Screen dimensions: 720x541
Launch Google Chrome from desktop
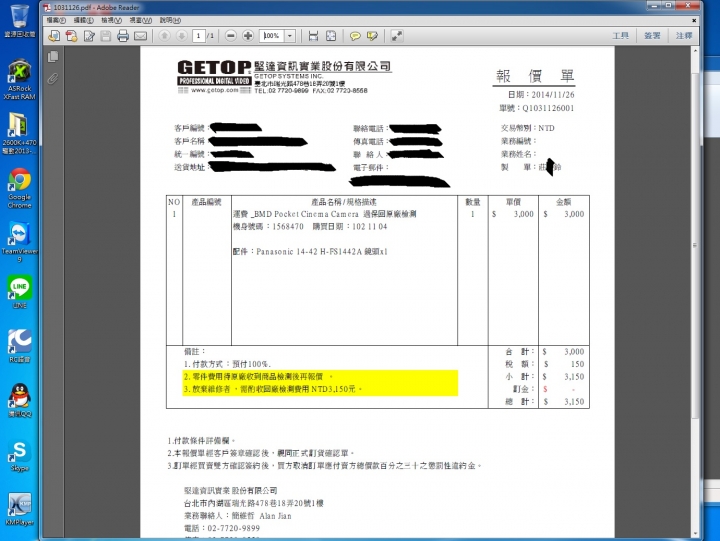[19, 188]
